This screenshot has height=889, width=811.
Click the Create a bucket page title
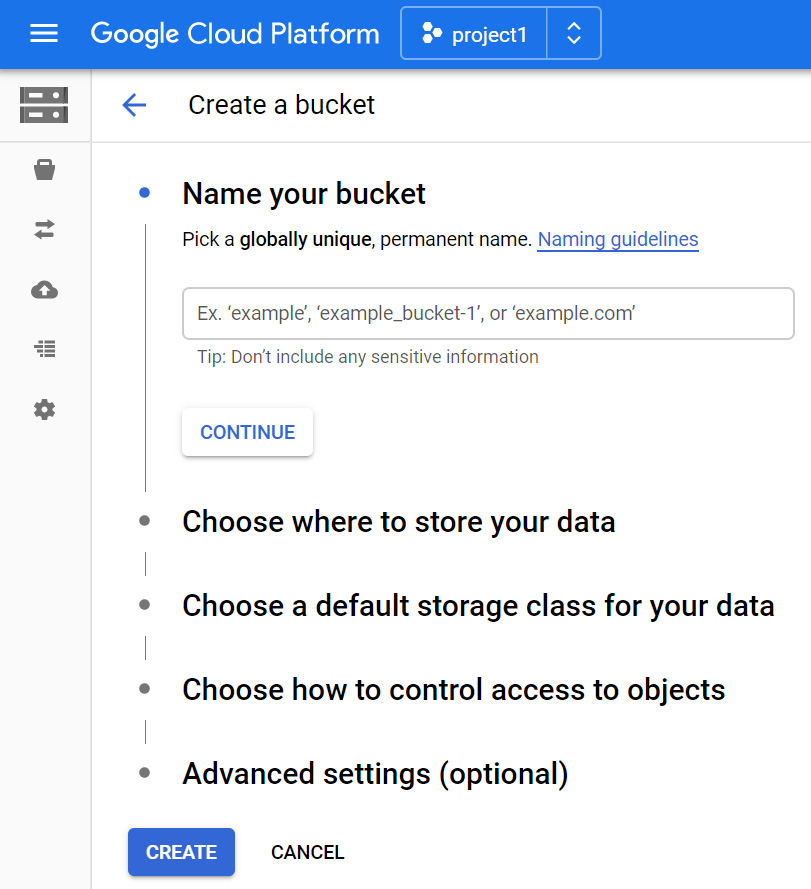[x=281, y=105]
